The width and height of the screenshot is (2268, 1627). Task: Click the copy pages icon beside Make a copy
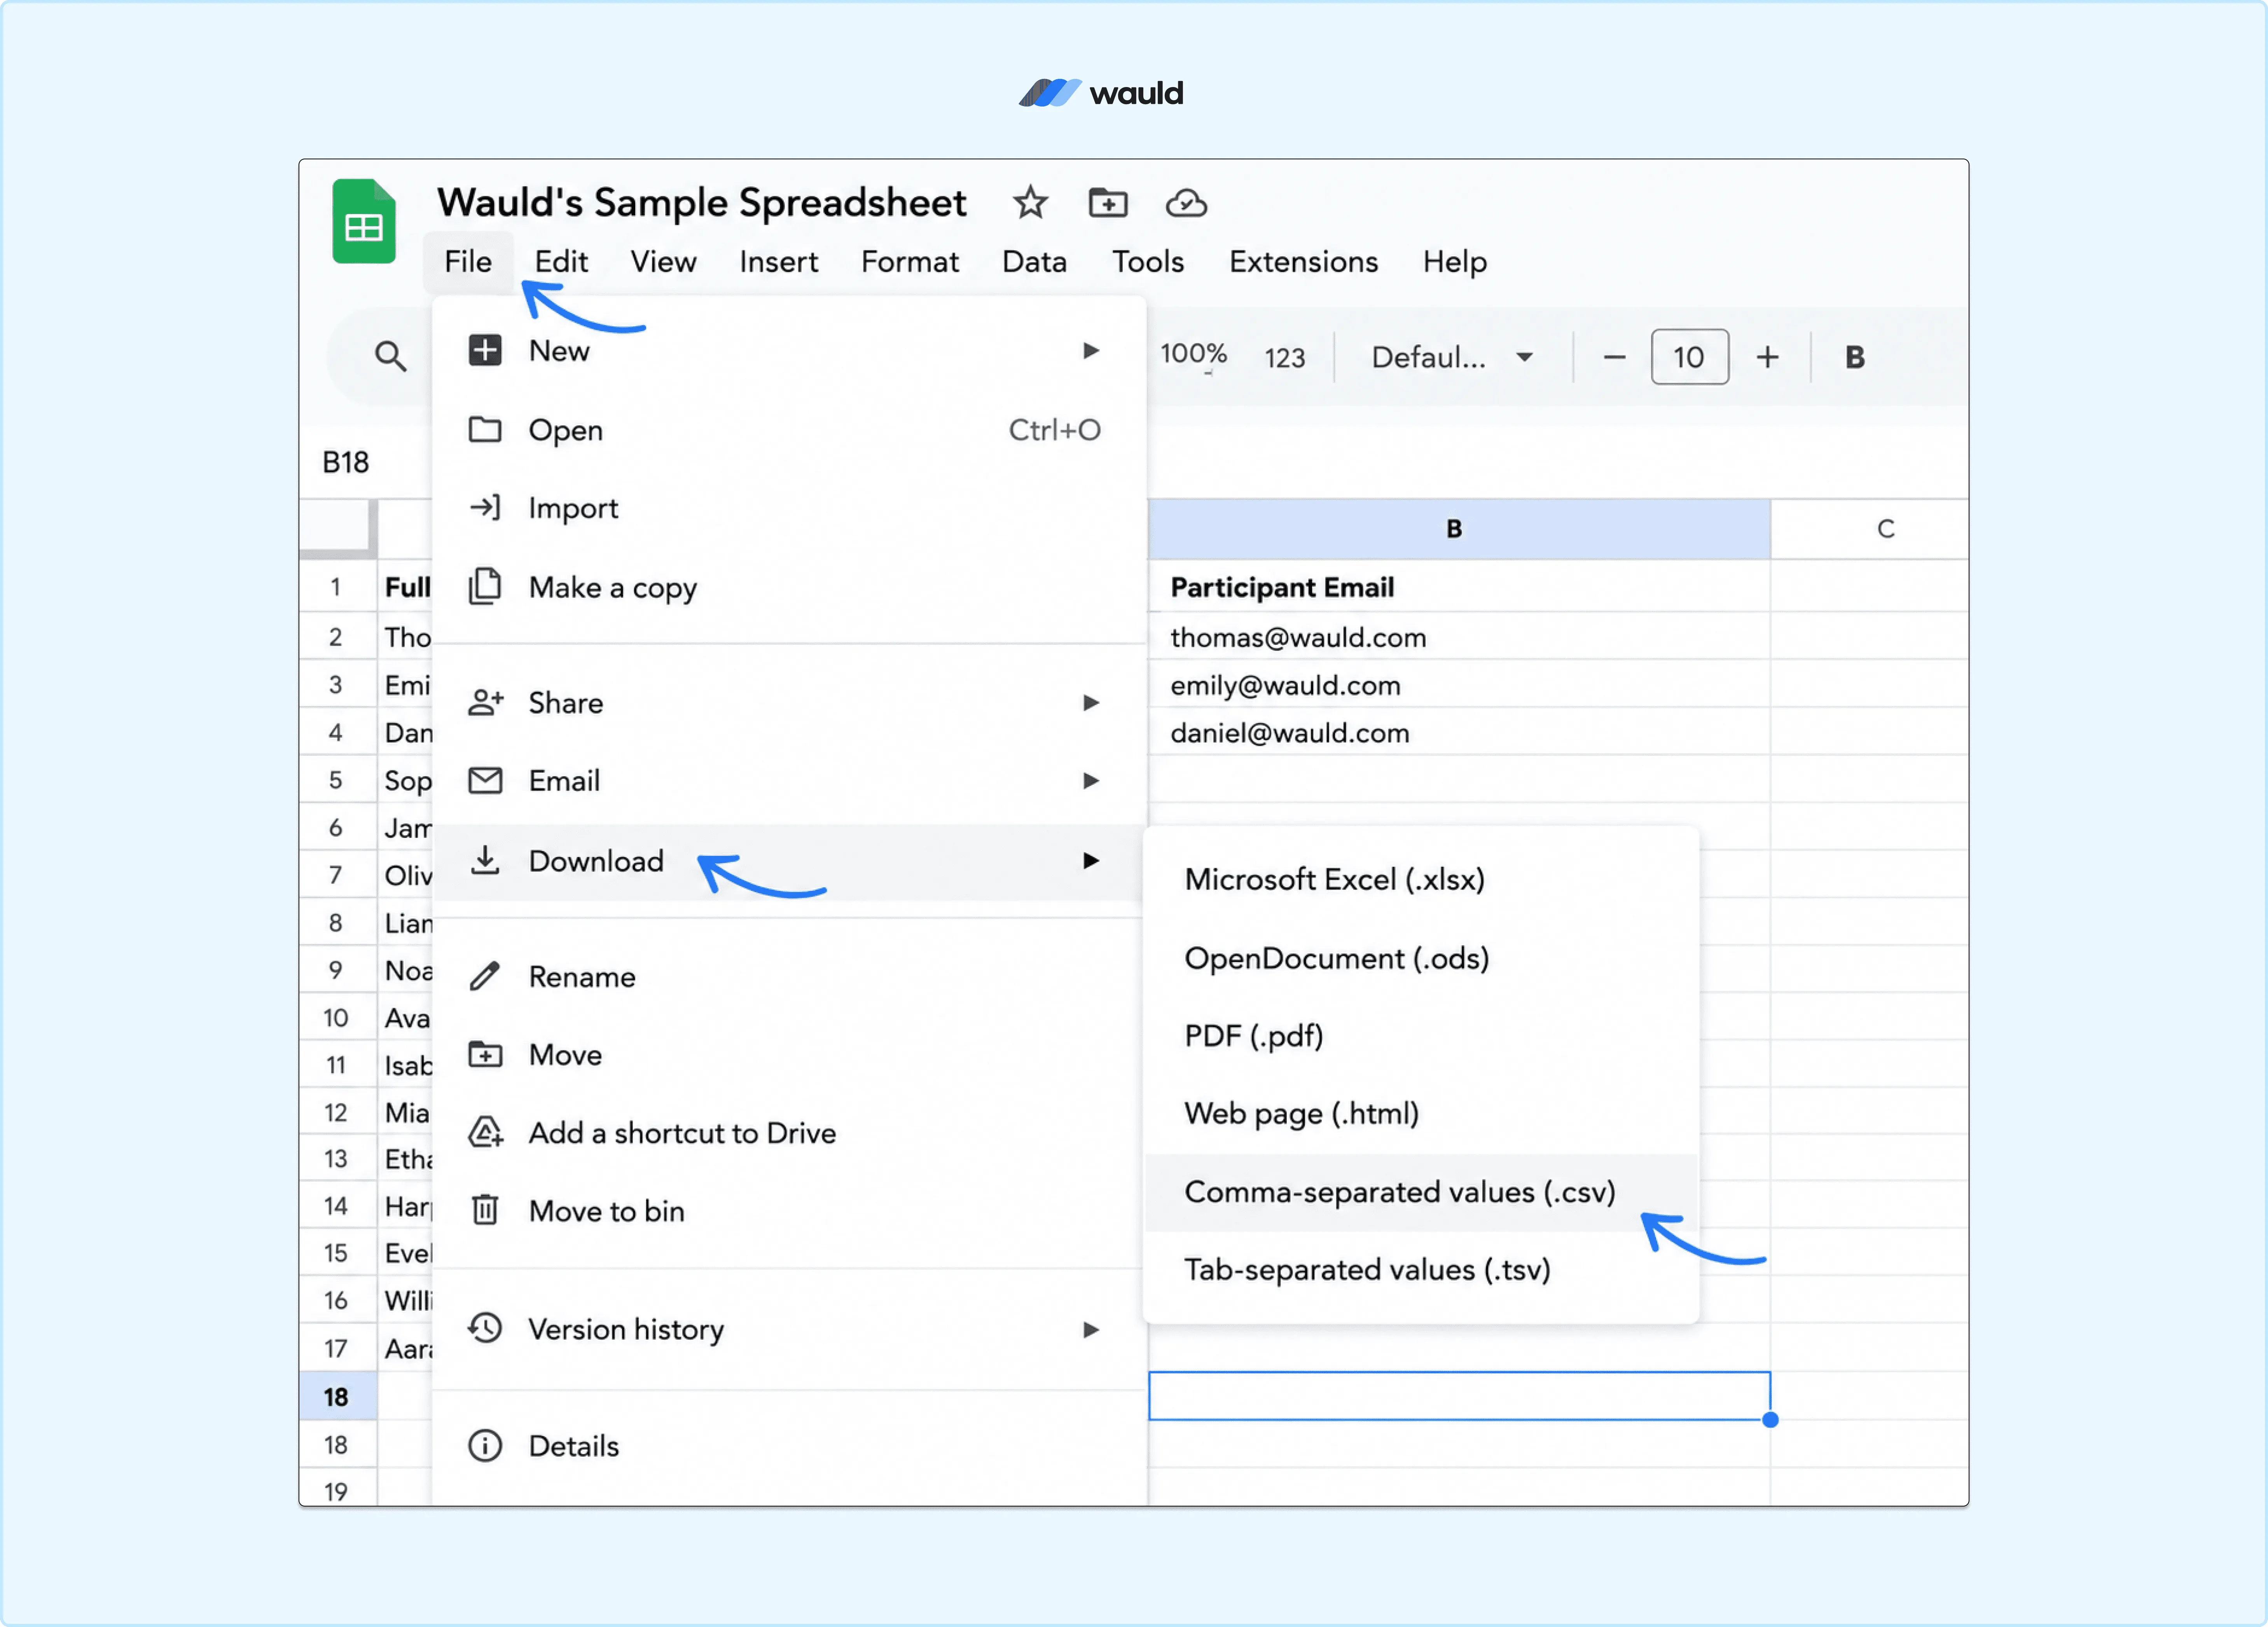[x=485, y=586]
